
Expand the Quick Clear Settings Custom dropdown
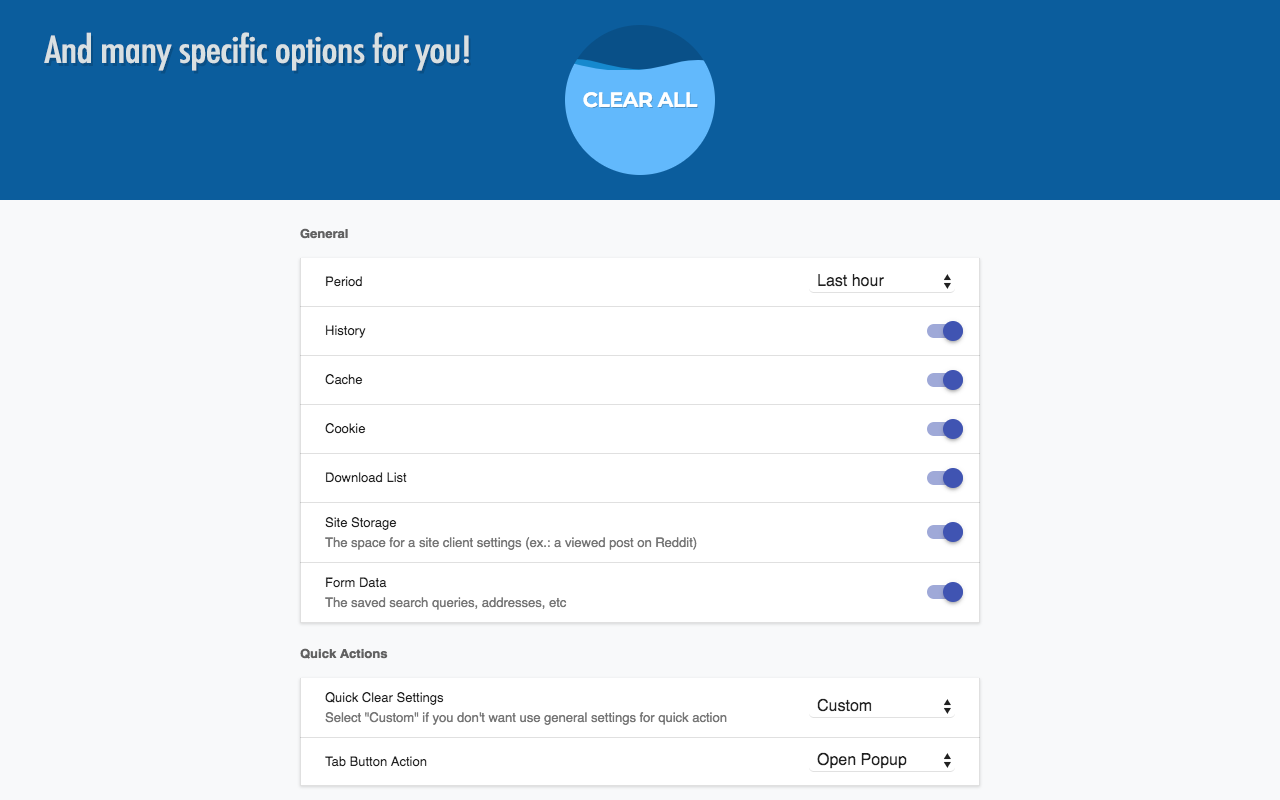click(x=882, y=706)
